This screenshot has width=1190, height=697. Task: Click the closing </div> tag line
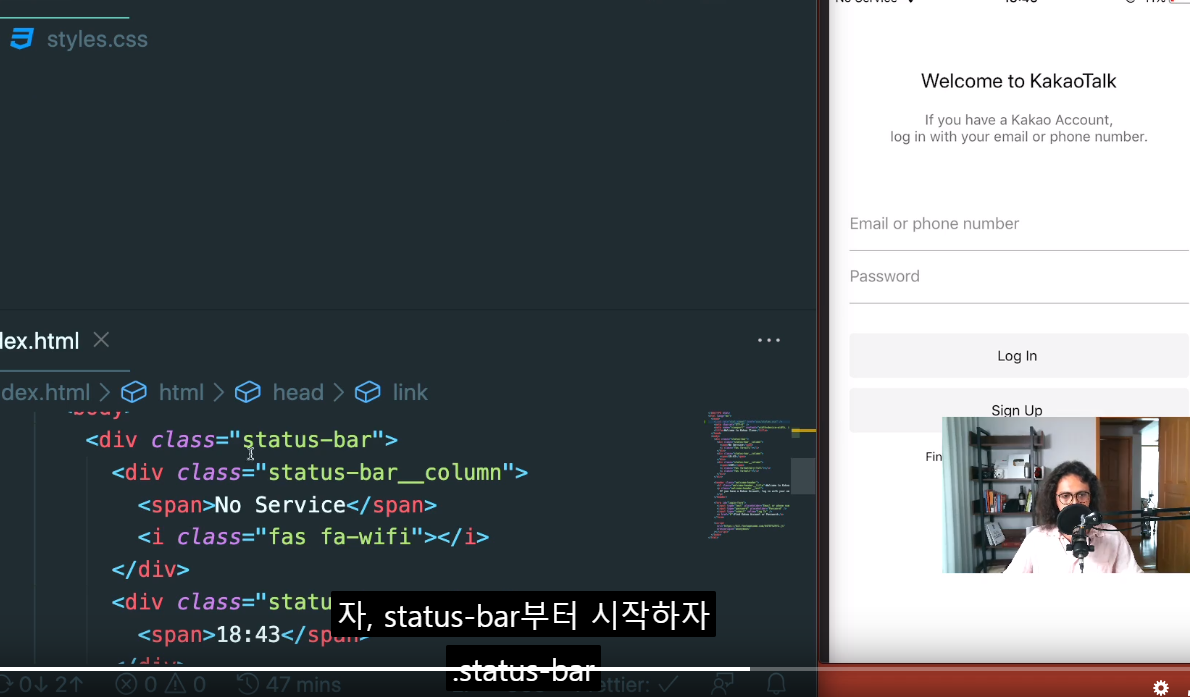coord(150,569)
